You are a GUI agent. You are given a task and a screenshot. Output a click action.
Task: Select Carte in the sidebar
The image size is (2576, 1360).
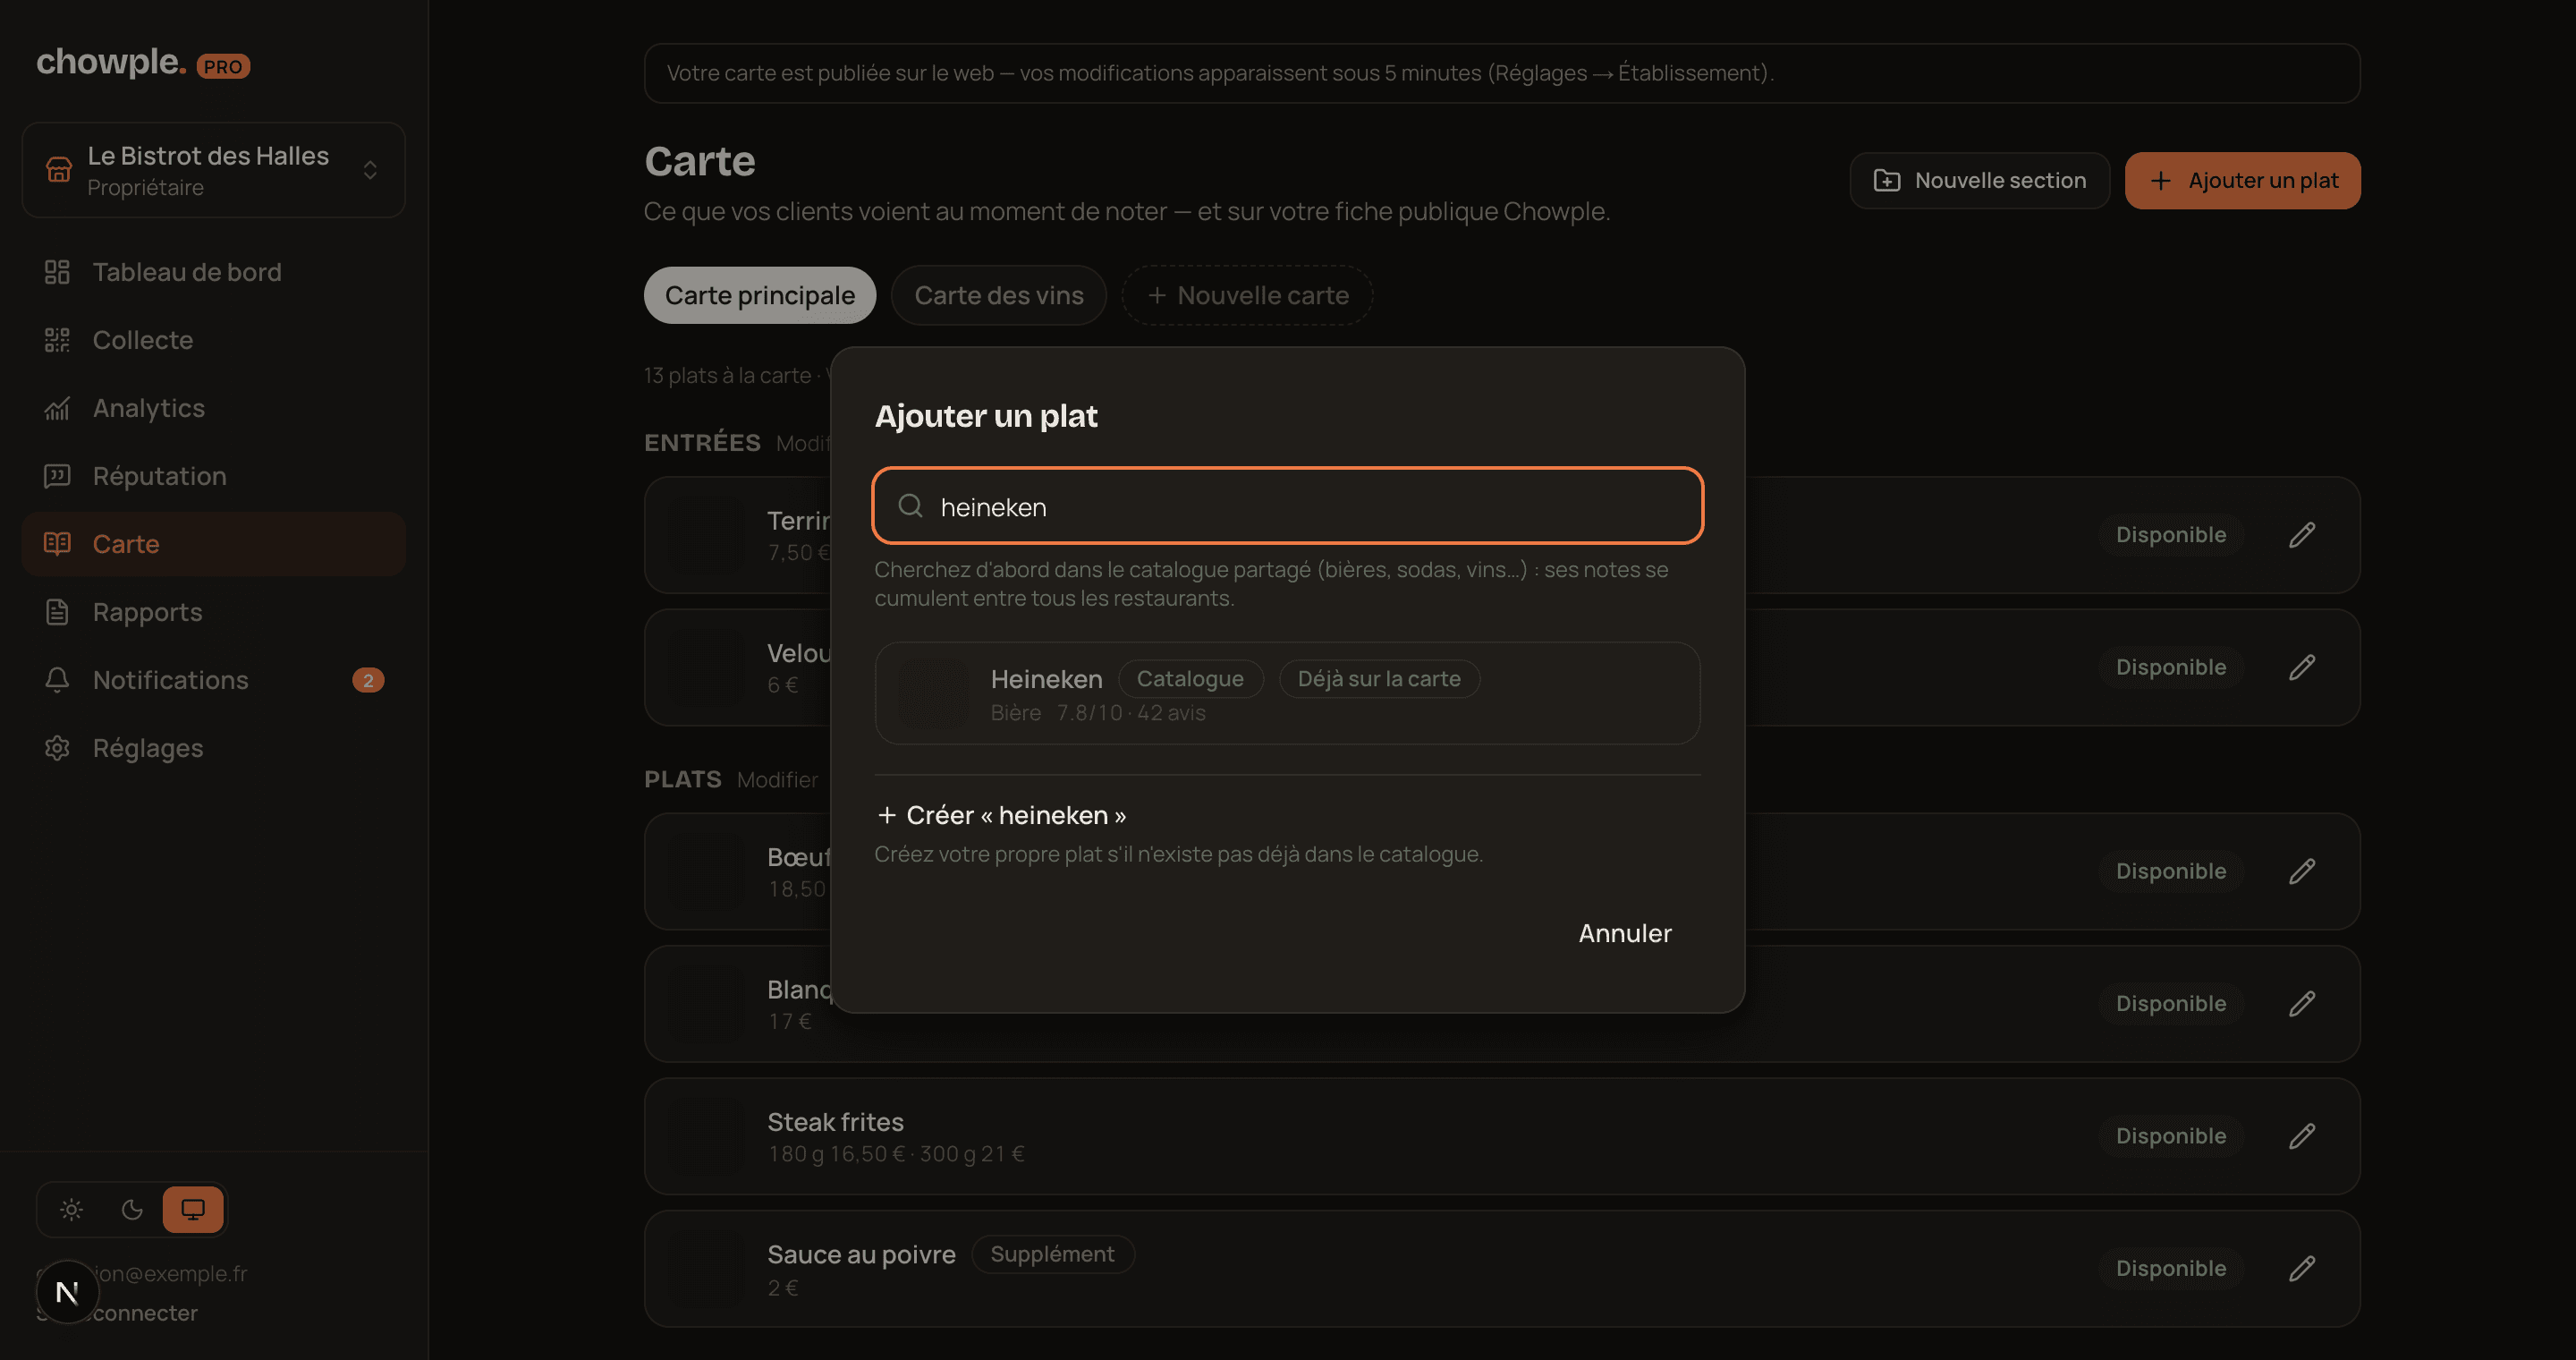(213, 544)
